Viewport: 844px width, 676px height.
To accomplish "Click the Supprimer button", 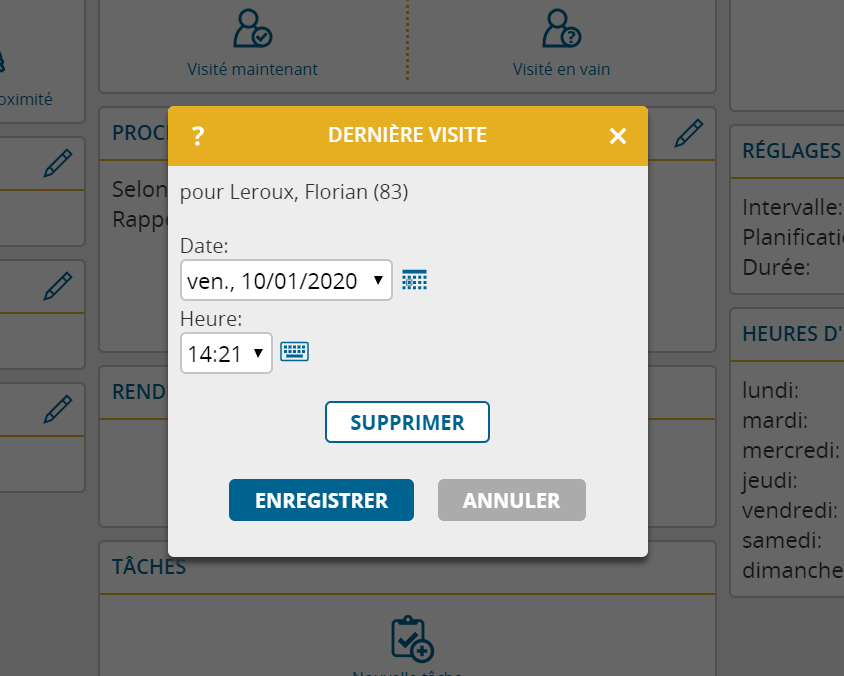I will click(407, 422).
